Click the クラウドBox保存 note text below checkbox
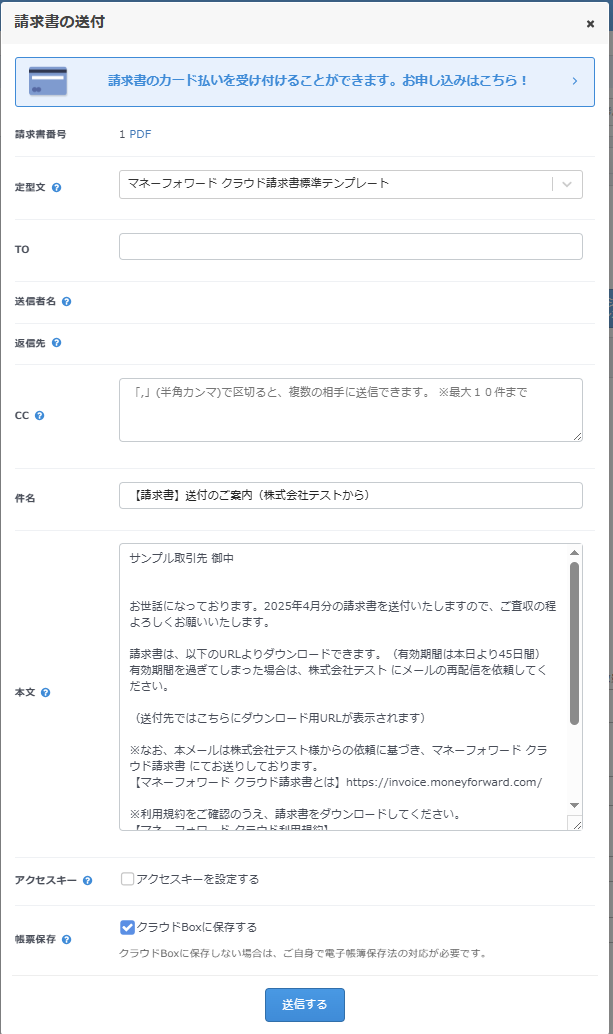 point(304,953)
